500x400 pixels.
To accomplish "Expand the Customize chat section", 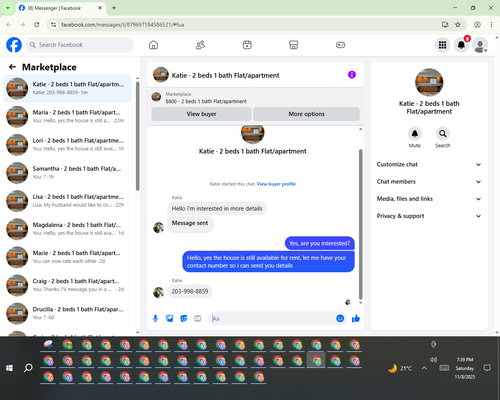I will 429,164.
